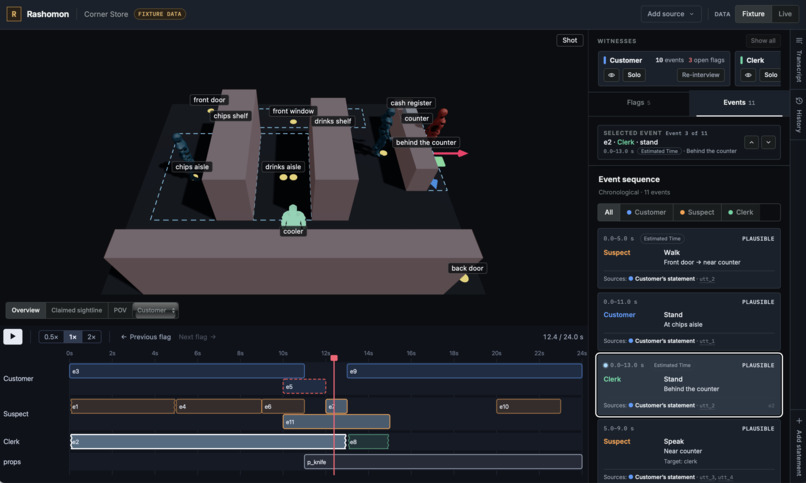806x483 pixels.
Task: Select the Claimed sightline view mode
Action: (x=77, y=310)
